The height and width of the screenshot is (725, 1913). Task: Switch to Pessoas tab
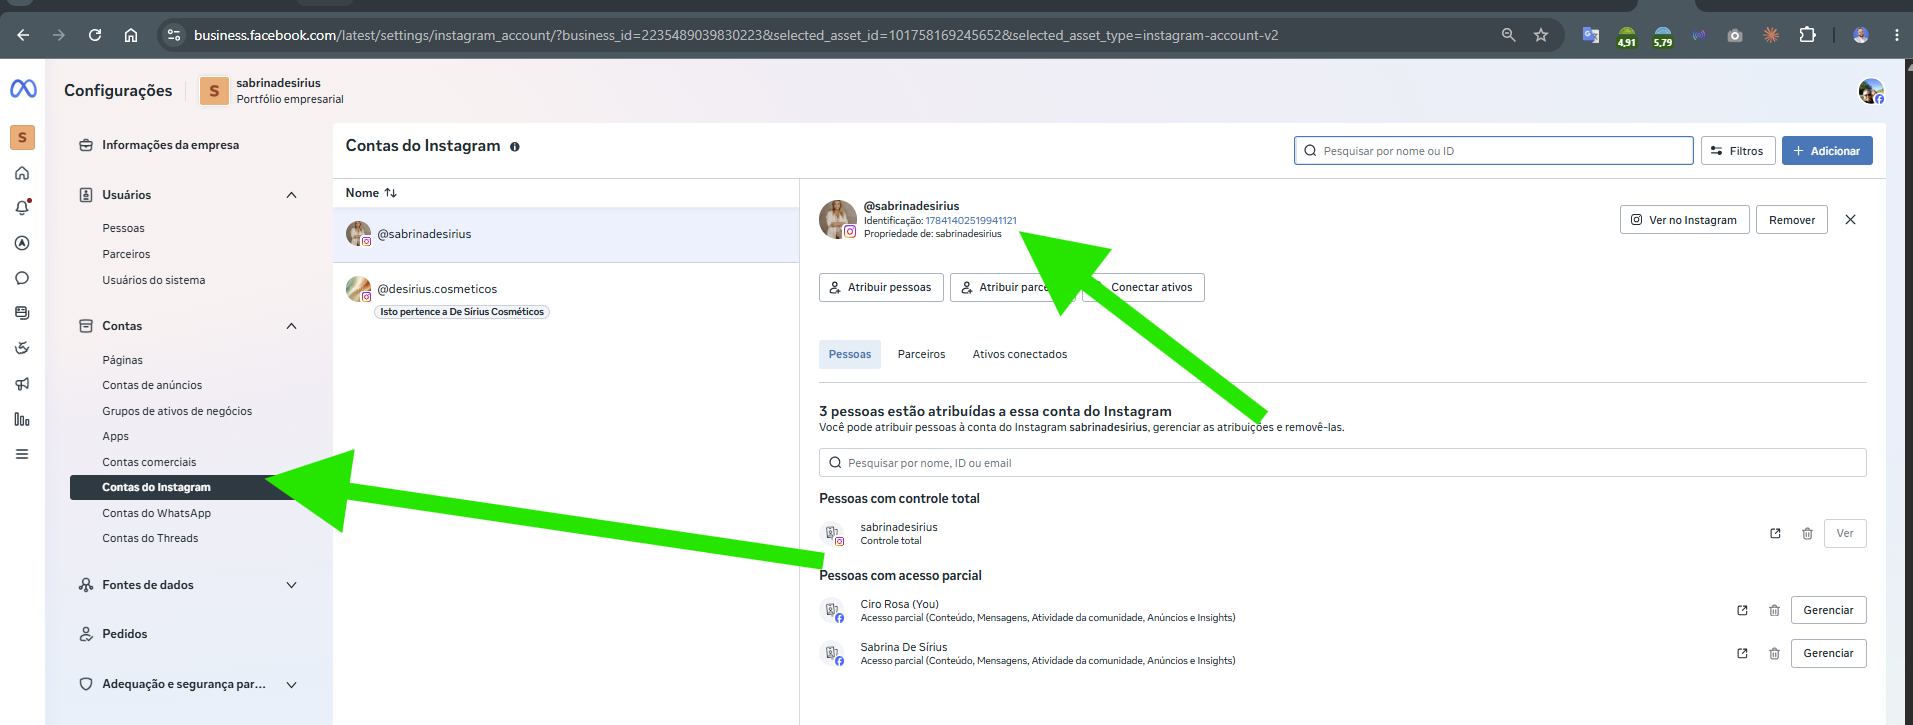click(849, 354)
